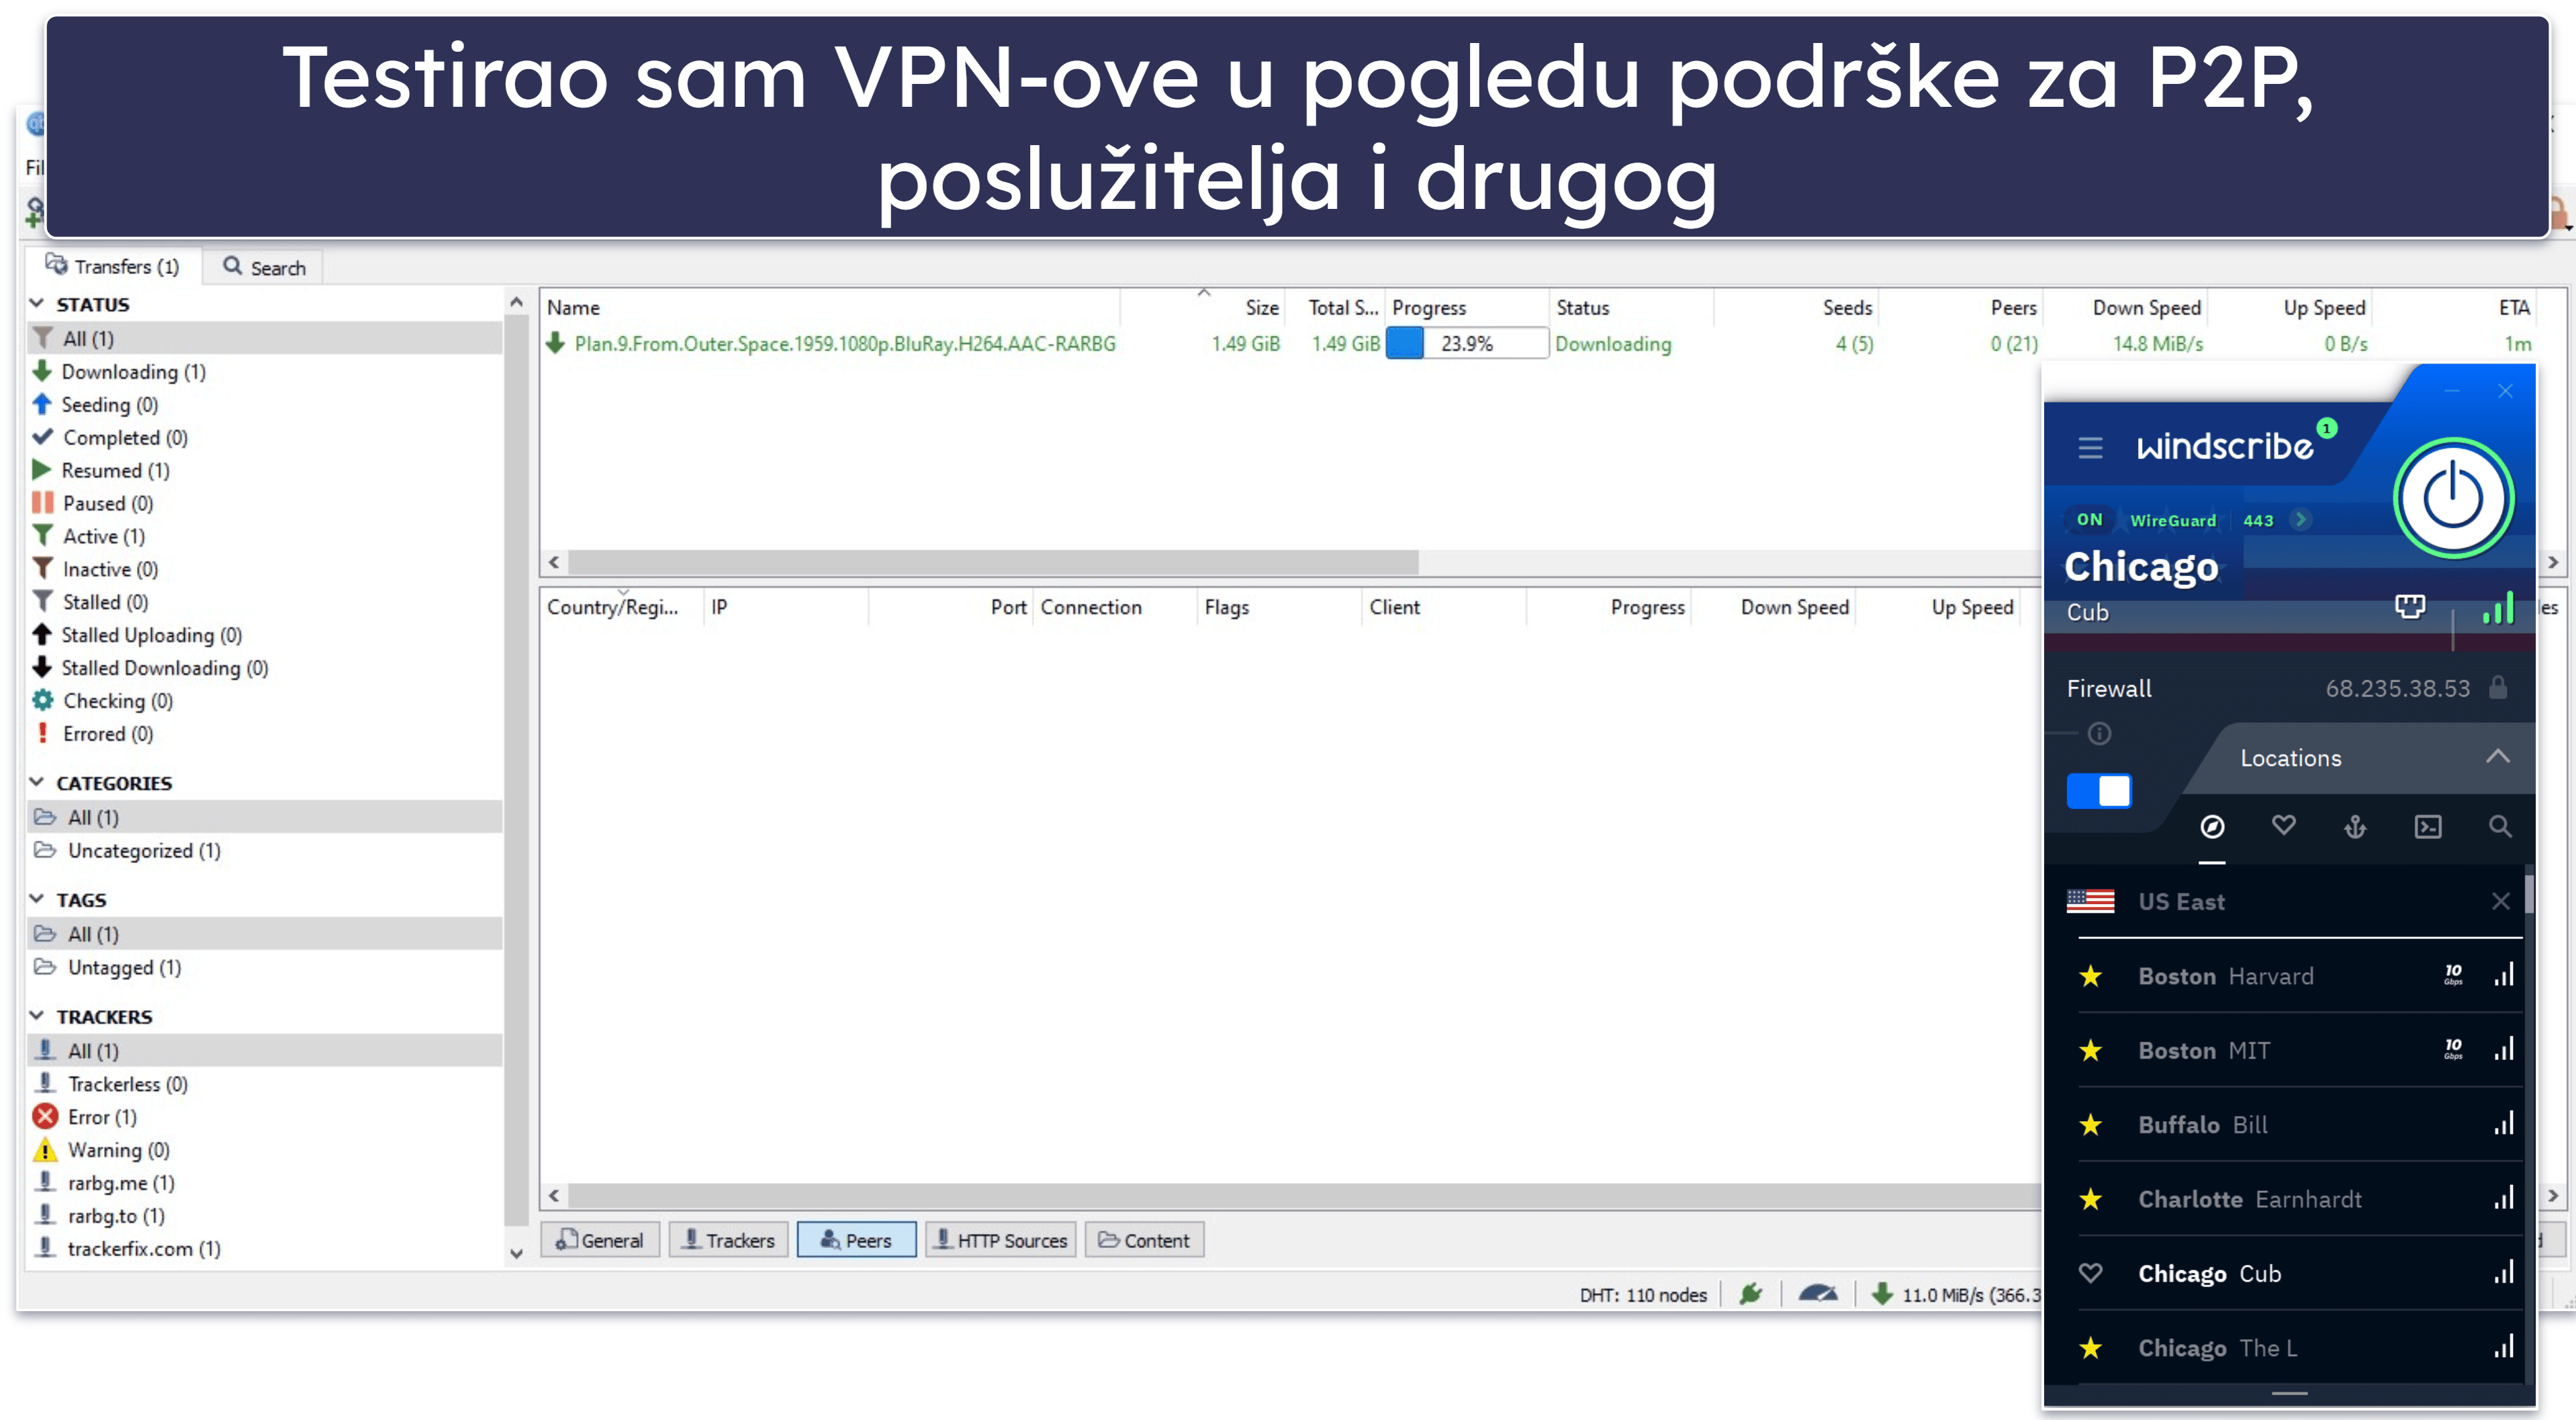Open the Windscribe hamburger menu
Viewport: 2576px width, 1420px height.
2090,447
